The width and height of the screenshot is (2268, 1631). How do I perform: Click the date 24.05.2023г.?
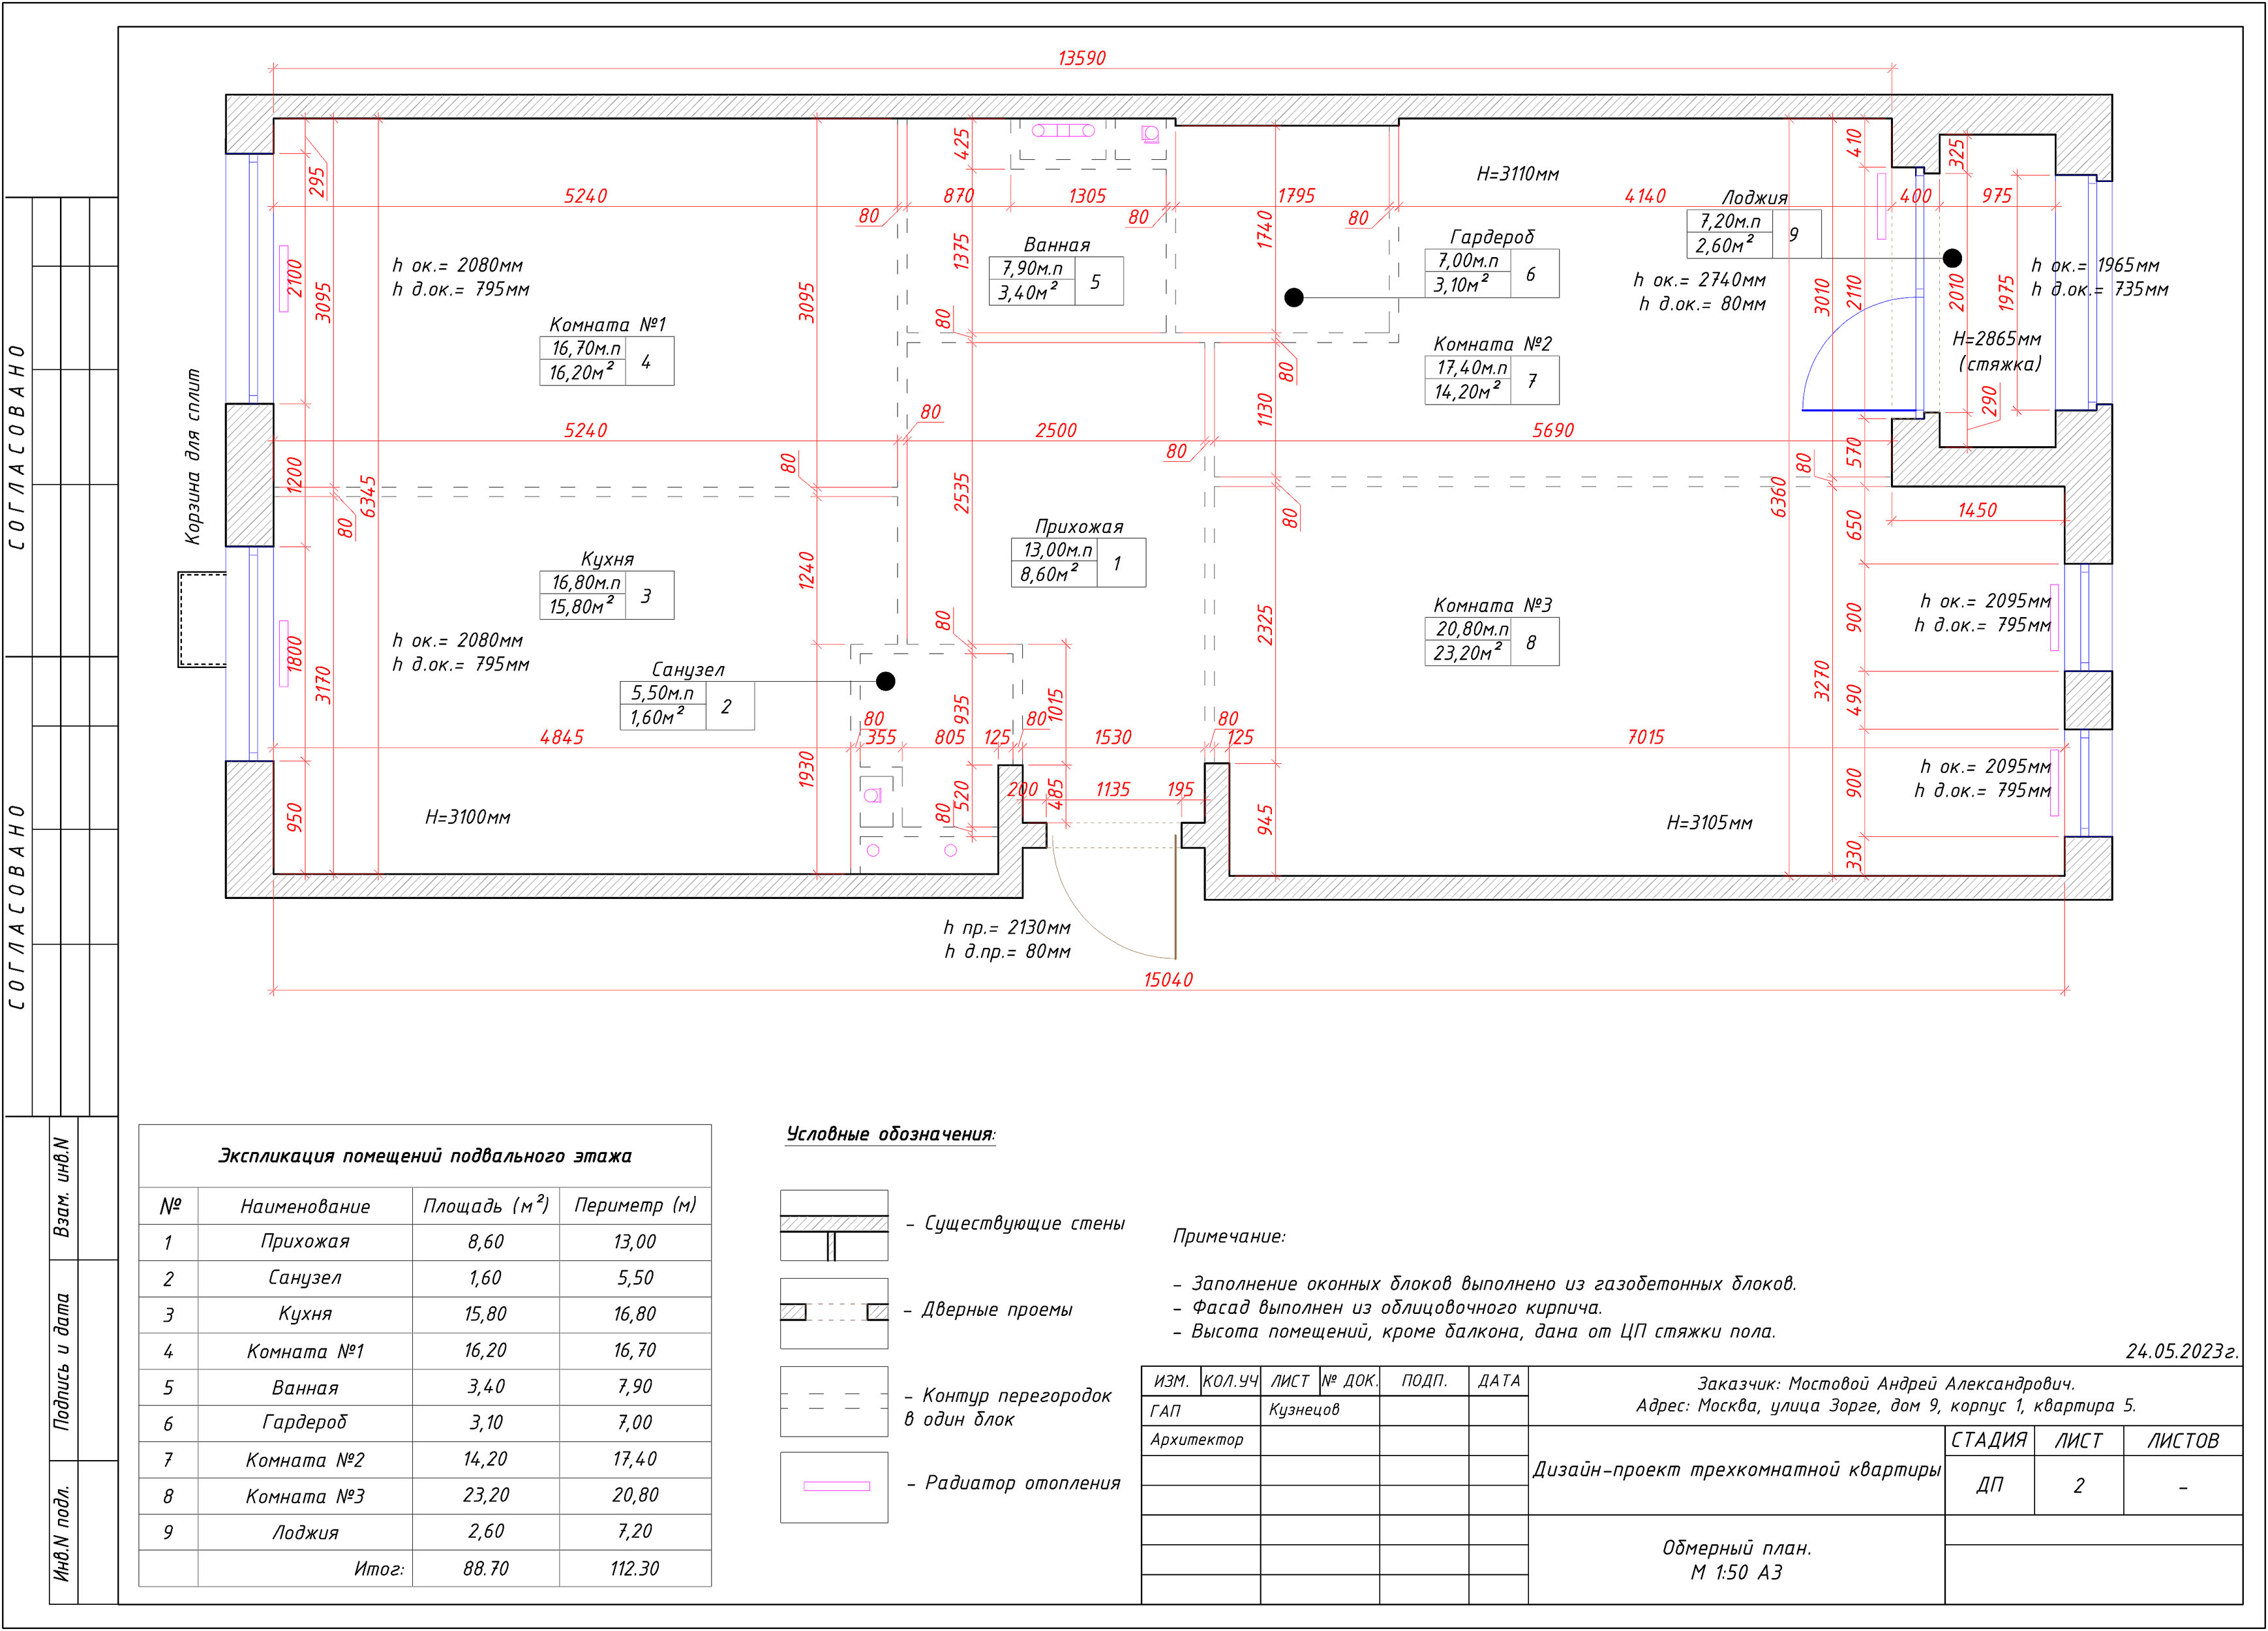point(2181,1352)
